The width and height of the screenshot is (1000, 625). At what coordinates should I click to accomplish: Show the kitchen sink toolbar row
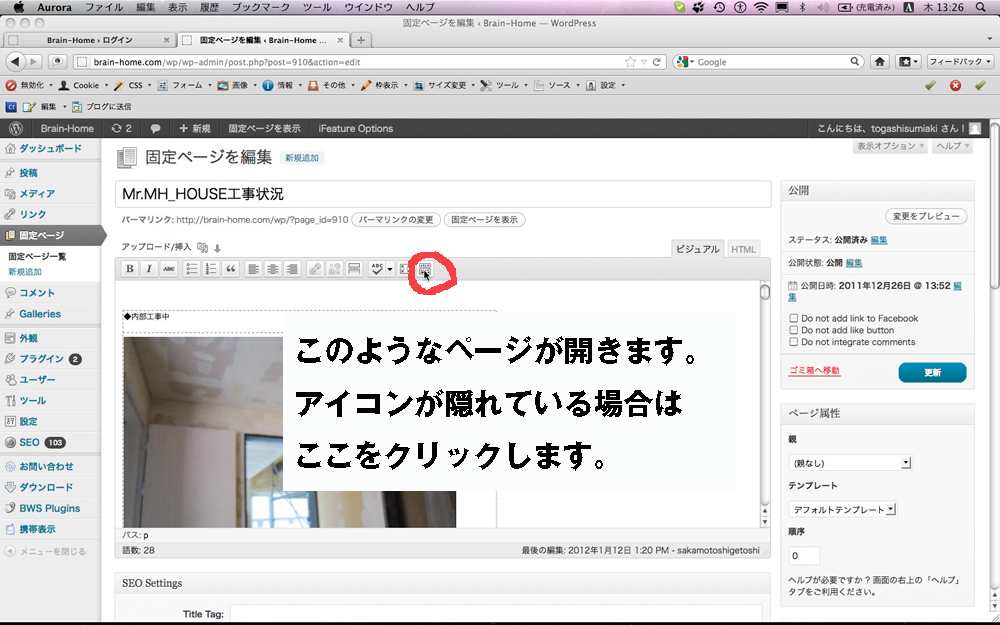[424, 269]
